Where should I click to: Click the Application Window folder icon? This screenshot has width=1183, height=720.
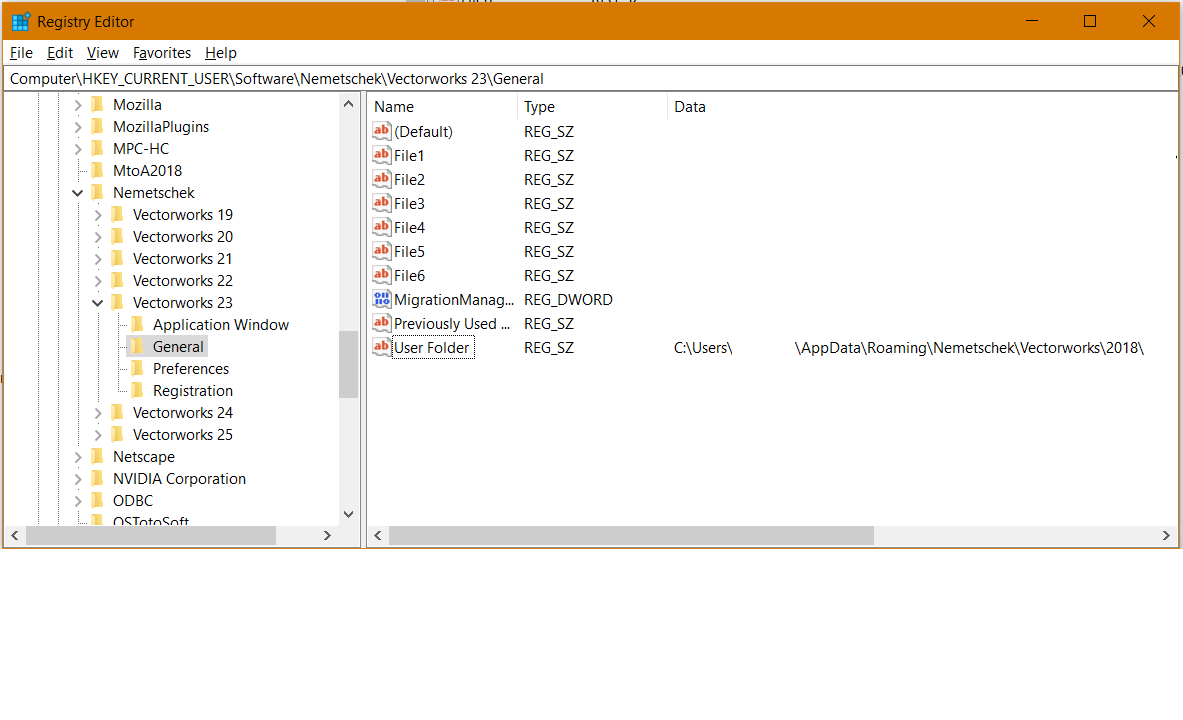click(137, 325)
